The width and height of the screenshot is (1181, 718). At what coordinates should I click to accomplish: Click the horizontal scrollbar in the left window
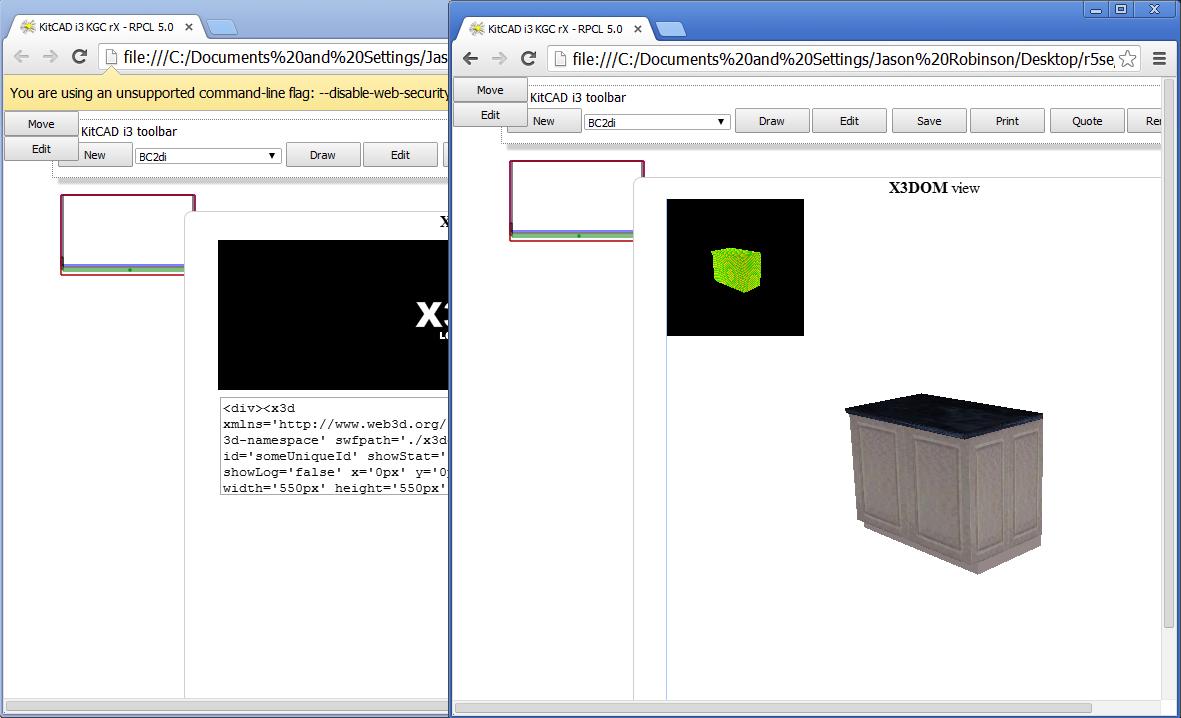[227, 706]
